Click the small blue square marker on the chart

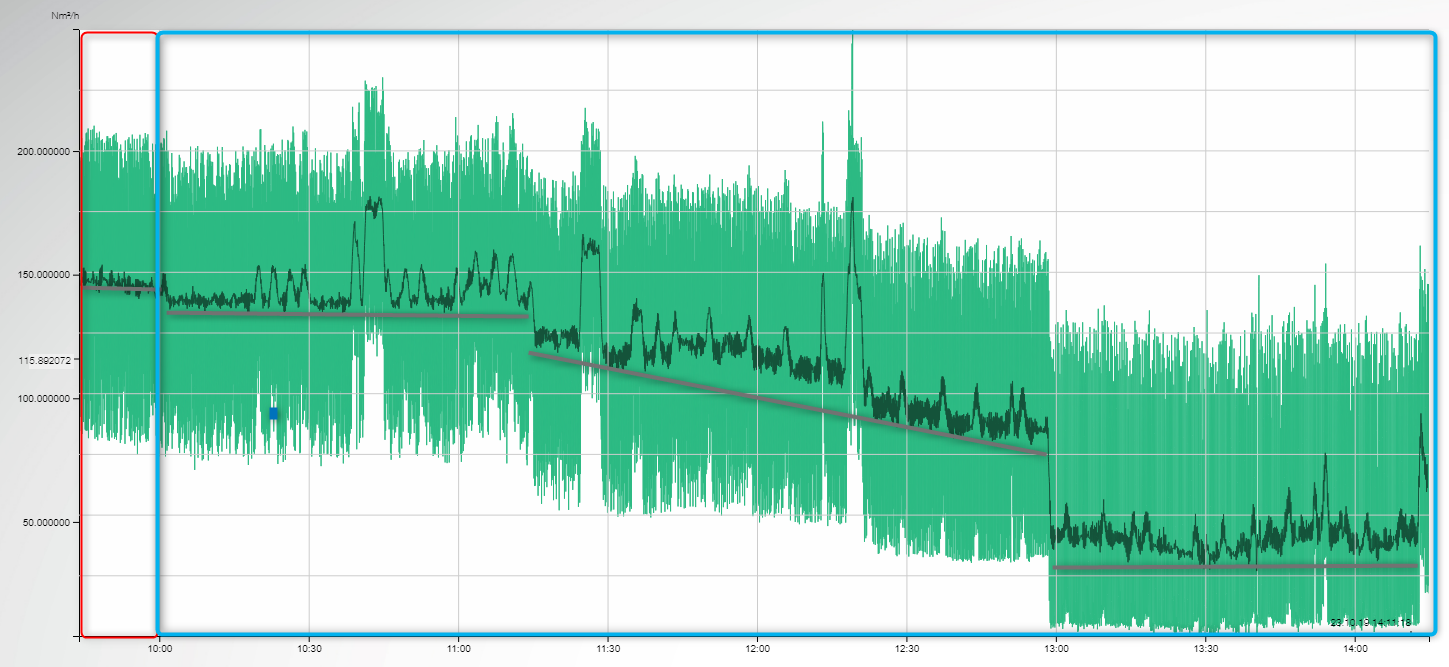[273, 413]
